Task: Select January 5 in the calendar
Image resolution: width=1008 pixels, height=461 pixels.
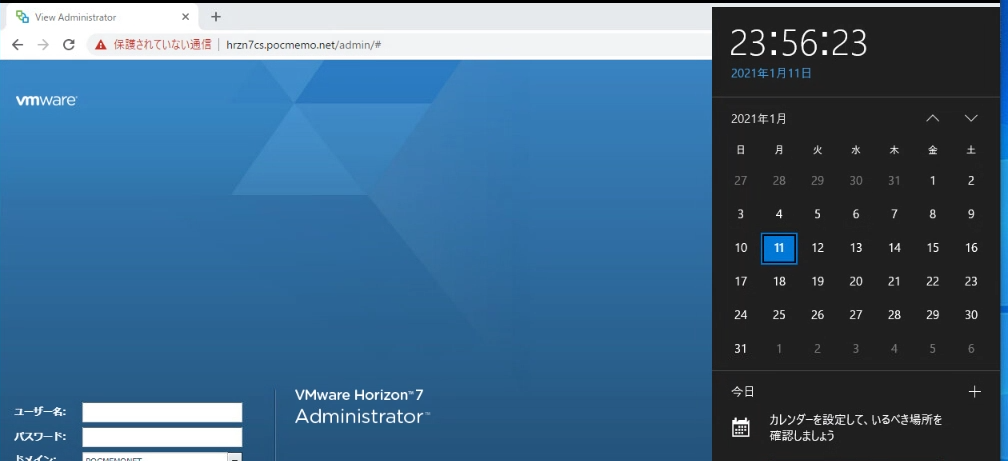Action: pyautogui.click(x=818, y=214)
